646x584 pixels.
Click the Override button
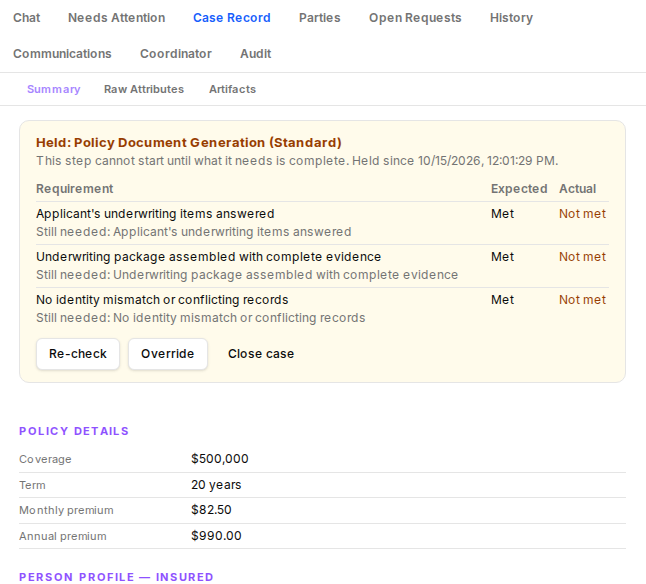click(168, 354)
